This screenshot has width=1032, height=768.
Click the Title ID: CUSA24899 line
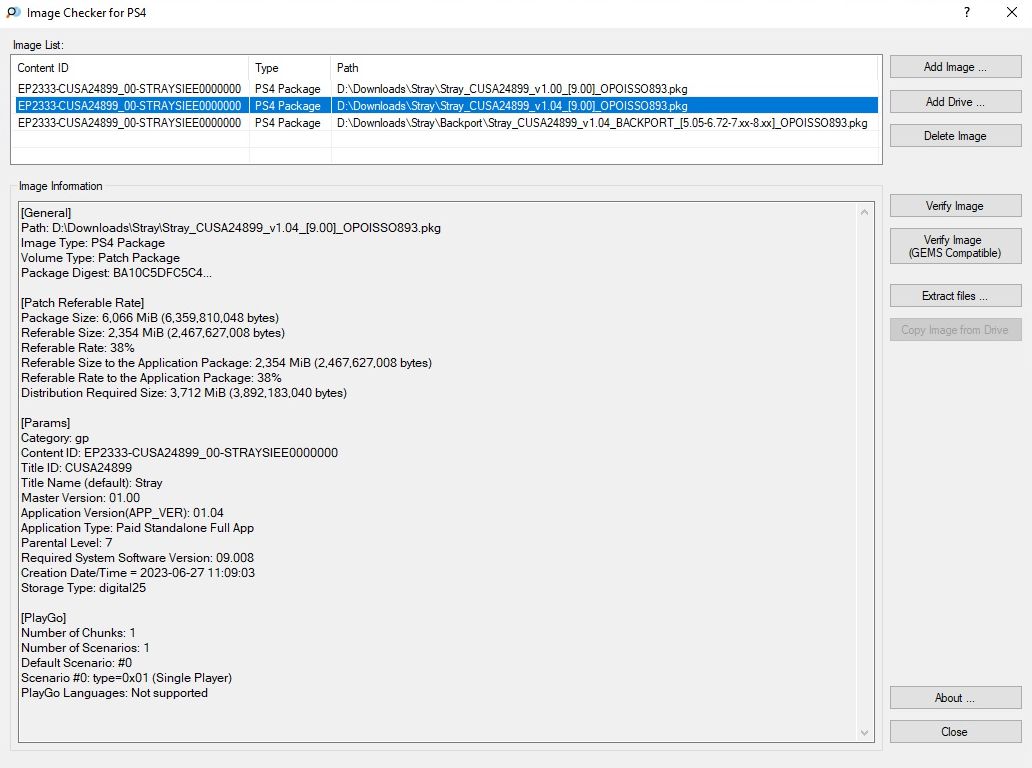(x=76, y=468)
